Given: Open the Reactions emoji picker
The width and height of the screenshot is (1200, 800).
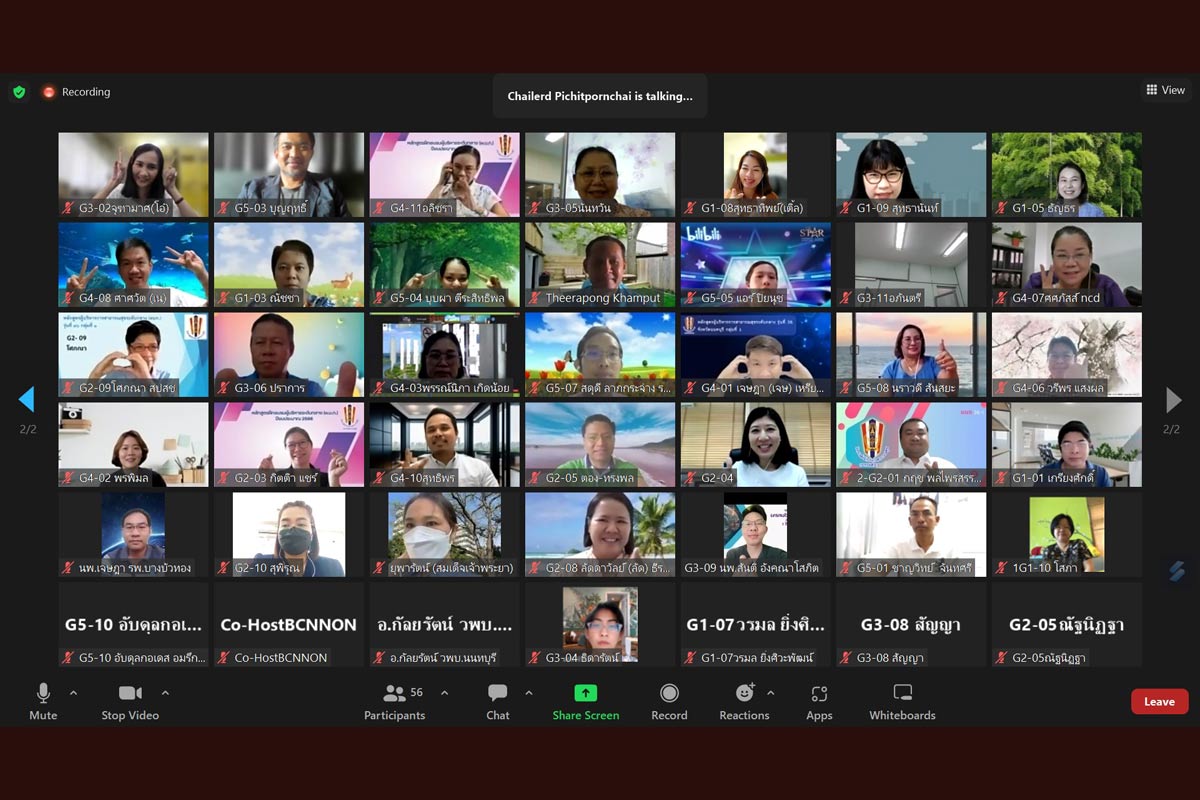Looking at the screenshot, I should [x=744, y=694].
